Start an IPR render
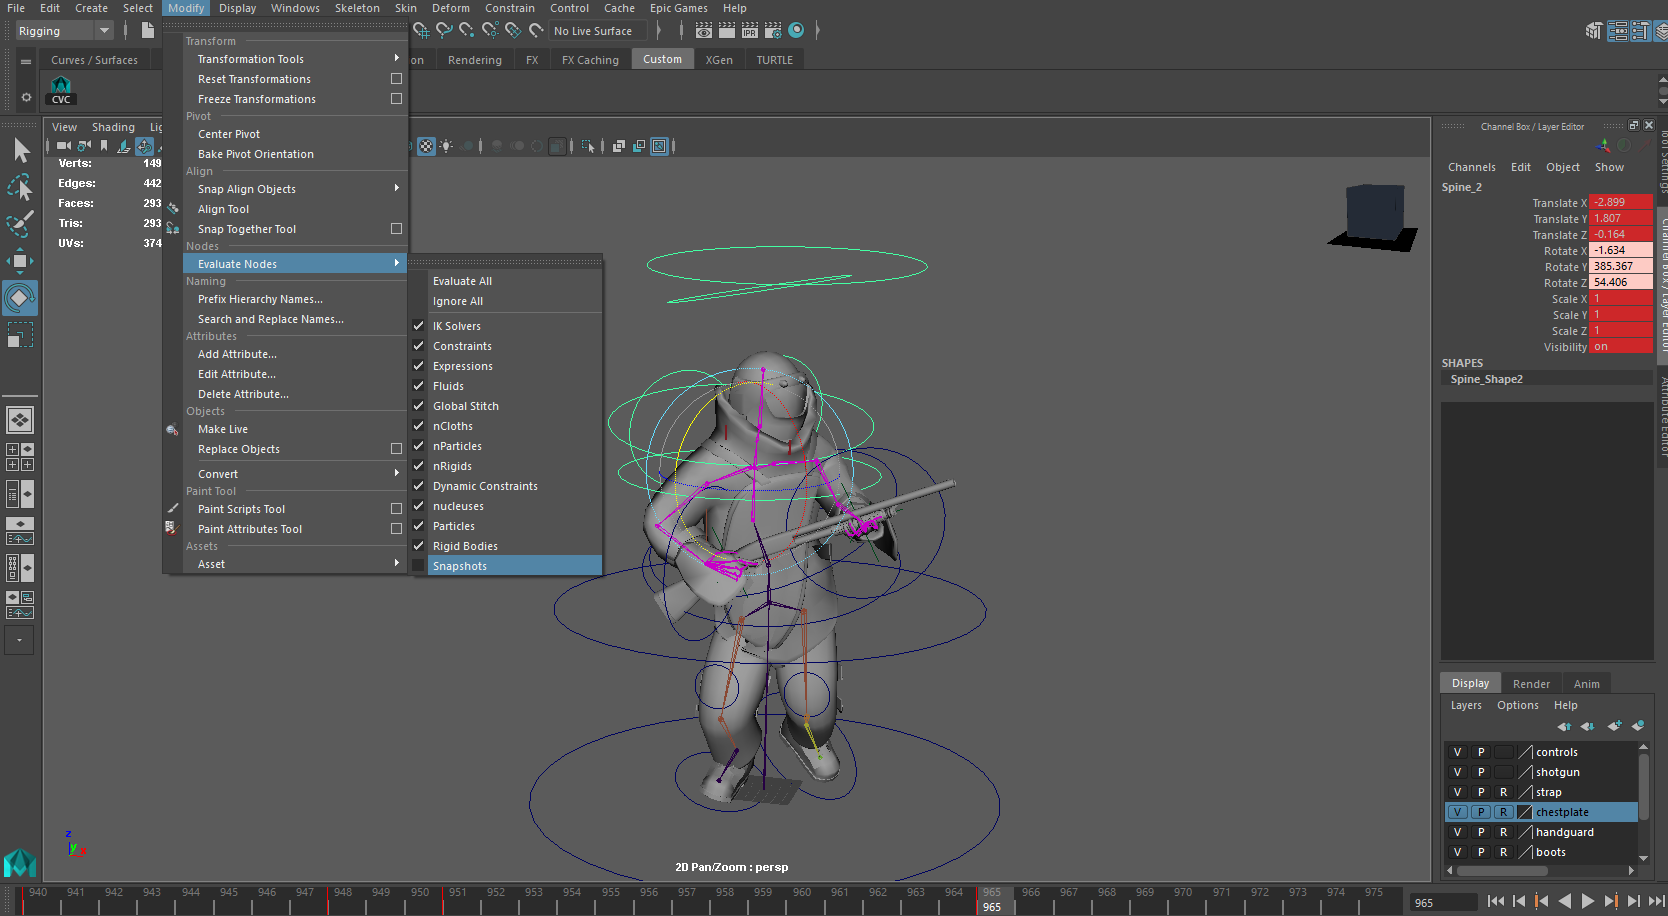 point(750,31)
